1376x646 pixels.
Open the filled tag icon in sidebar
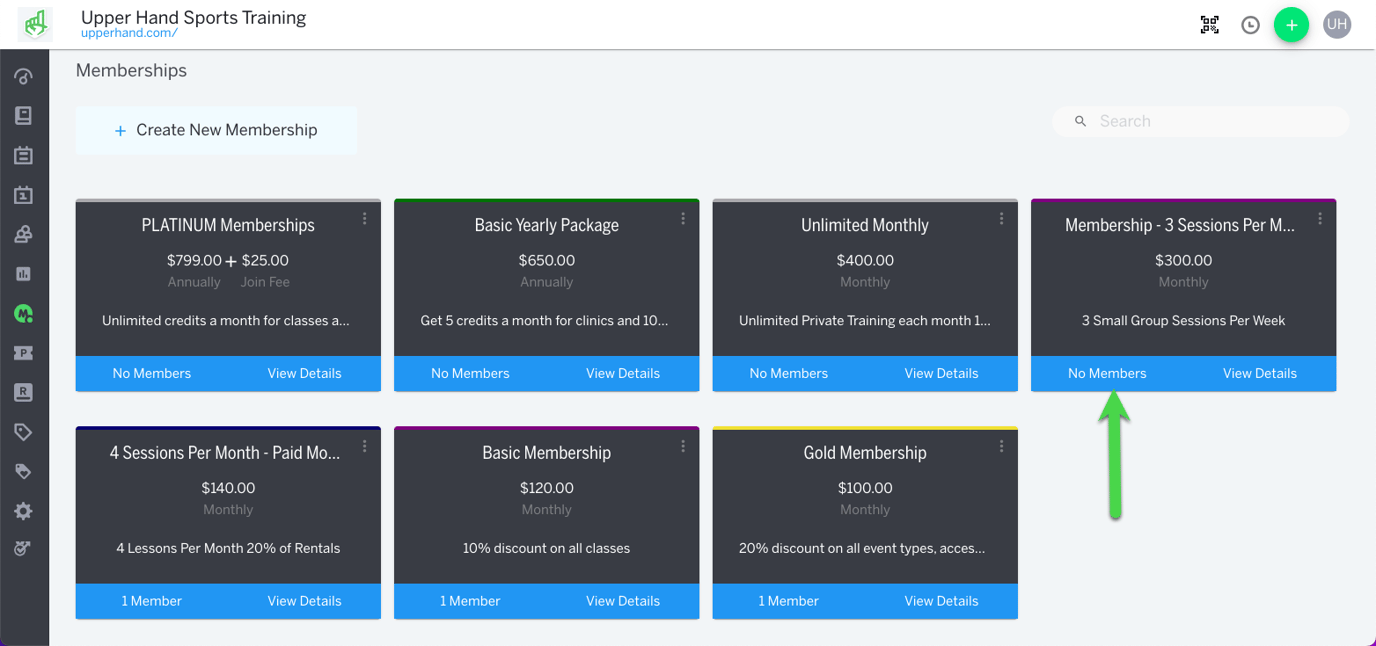[23, 471]
